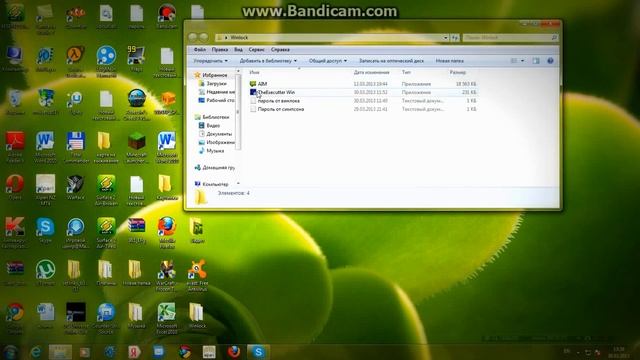This screenshot has width=640, height=360.
Task: Open the Справка menu
Action: [280, 49]
